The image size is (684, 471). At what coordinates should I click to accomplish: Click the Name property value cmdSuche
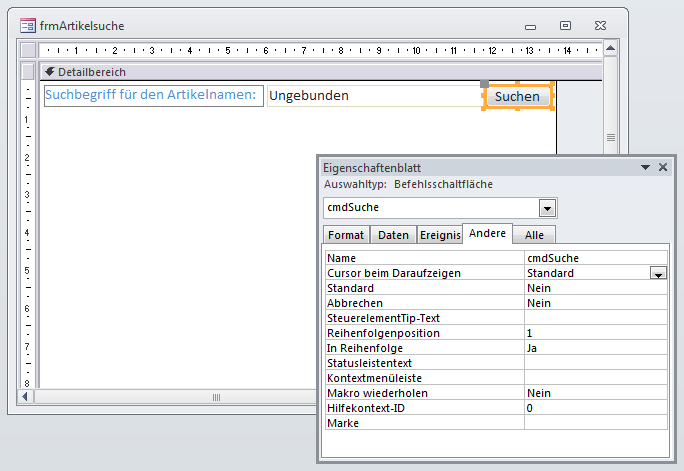[x=596, y=258]
